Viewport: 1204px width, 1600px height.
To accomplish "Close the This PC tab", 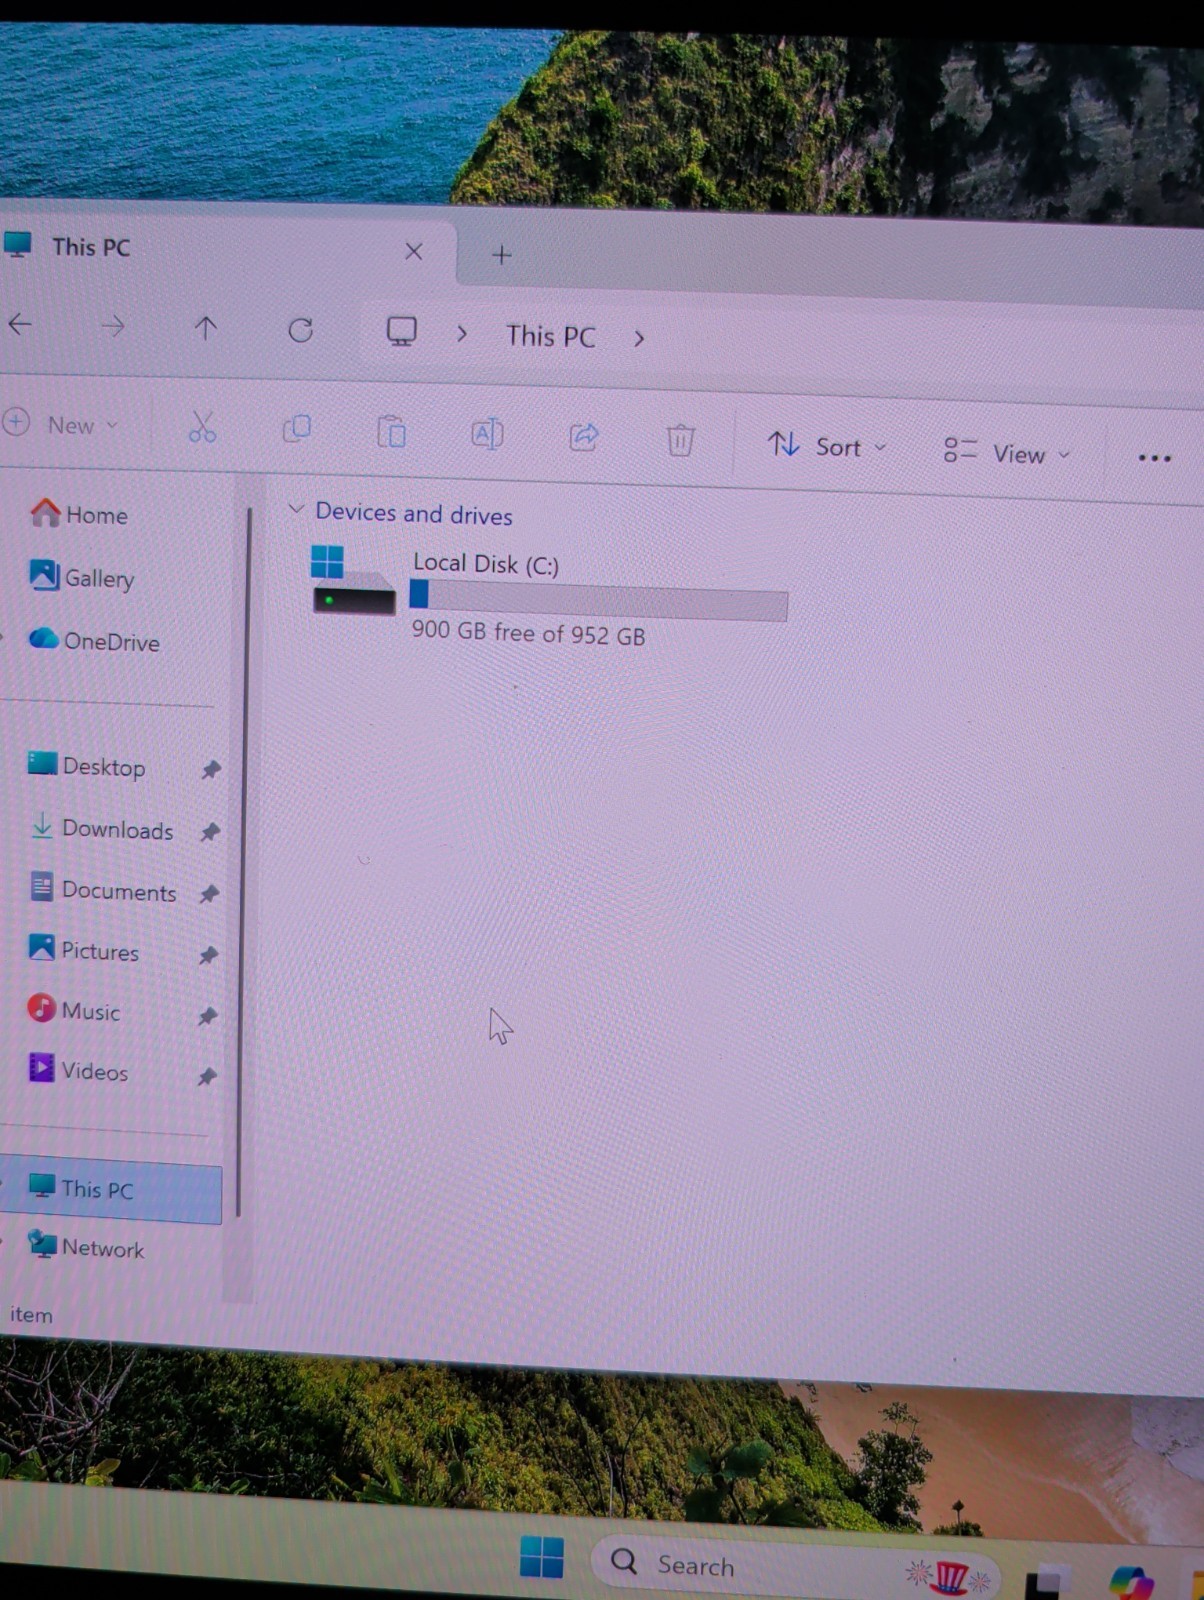I will pyautogui.click(x=413, y=251).
